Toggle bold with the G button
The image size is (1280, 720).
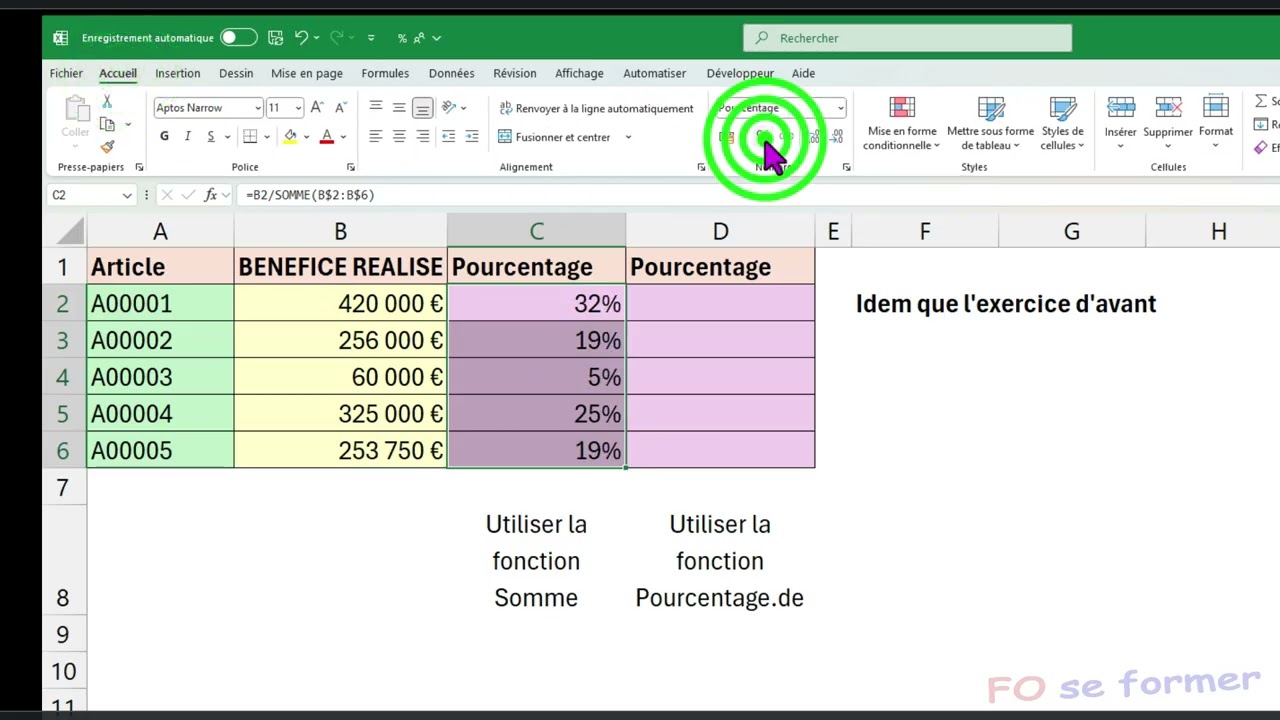pyautogui.click(x=164, y=137)
